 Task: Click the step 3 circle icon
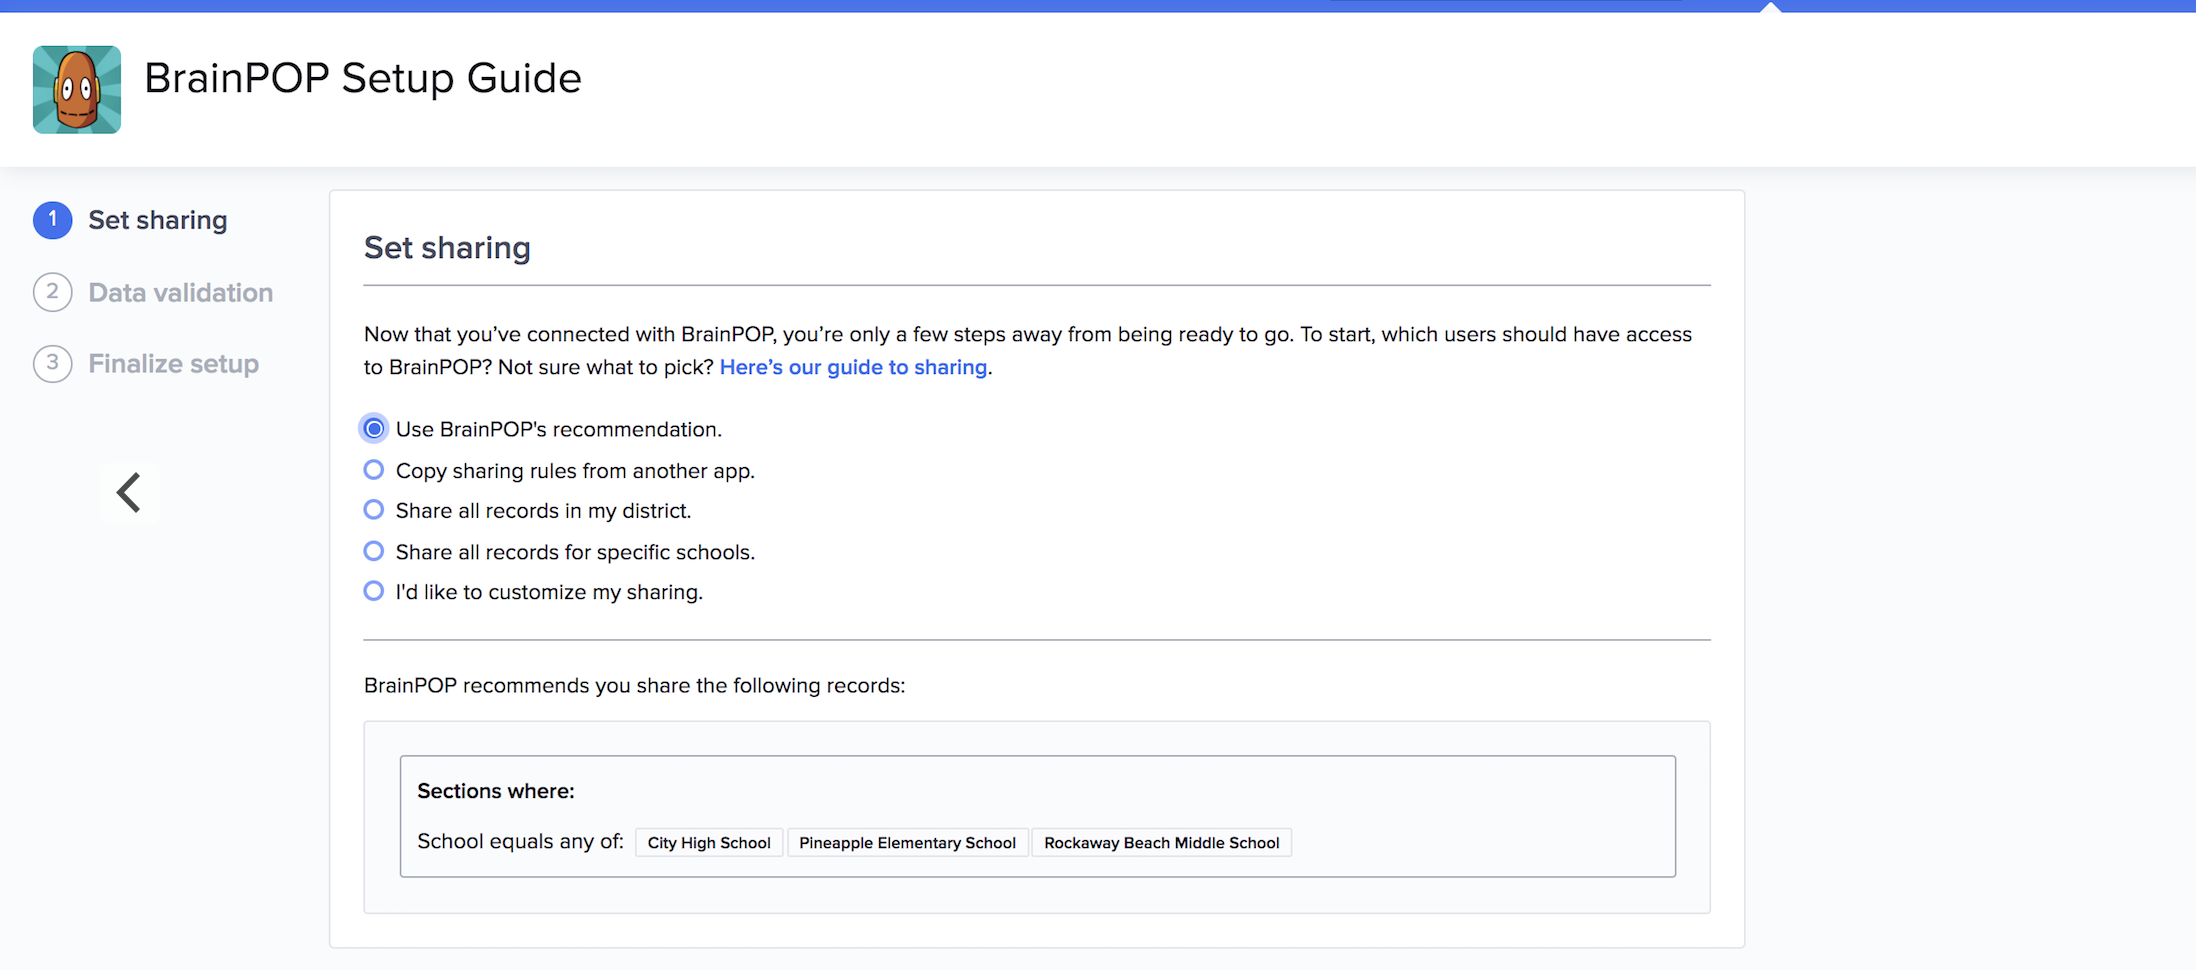pos(52,363)
